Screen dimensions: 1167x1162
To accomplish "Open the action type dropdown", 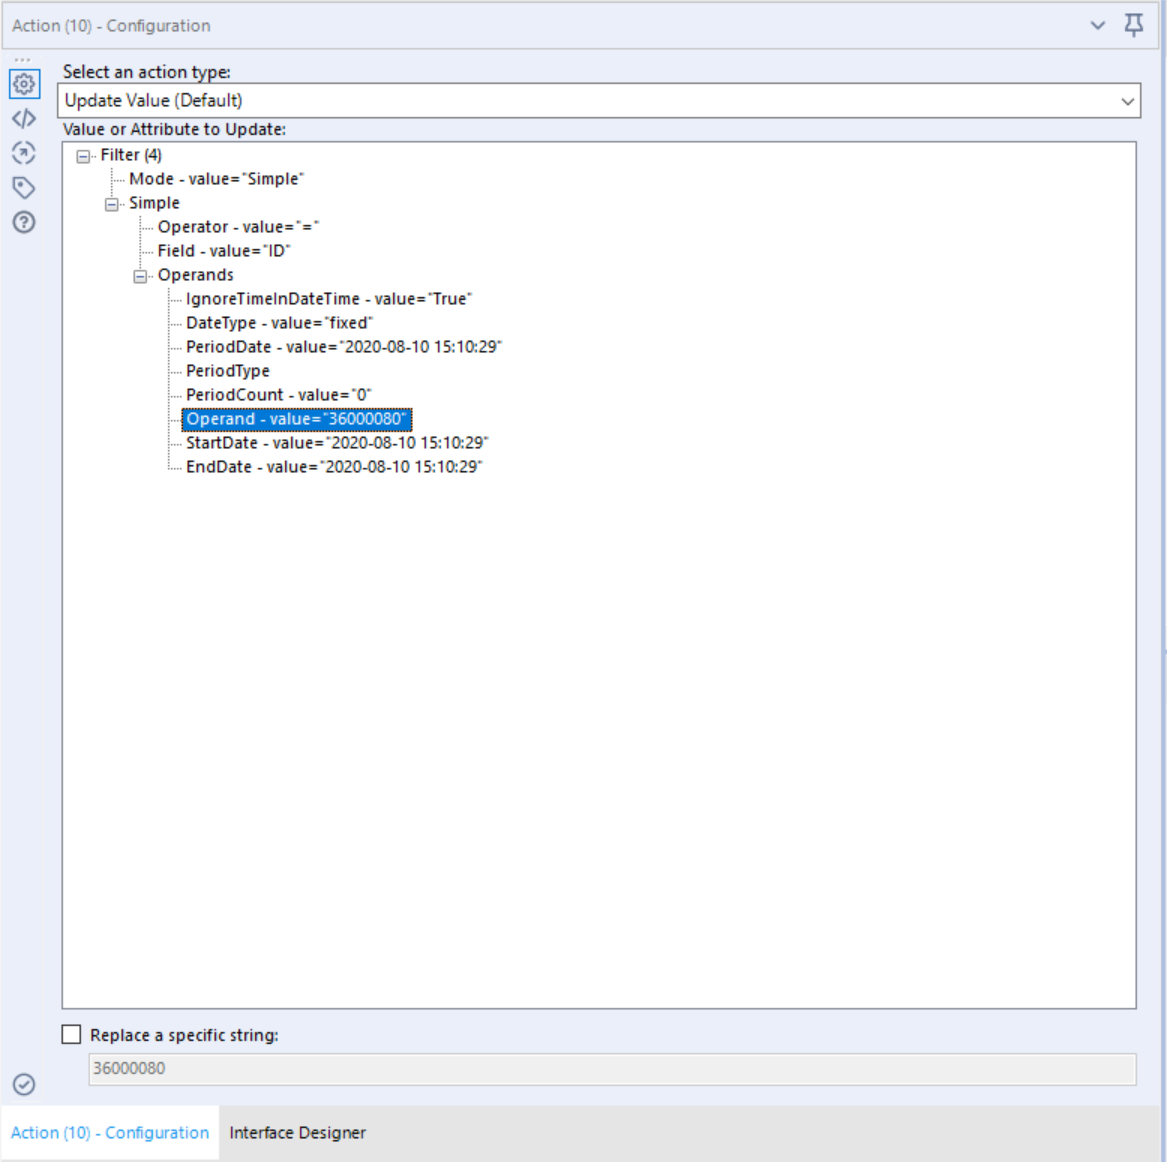I will (x=1128, y=100).
